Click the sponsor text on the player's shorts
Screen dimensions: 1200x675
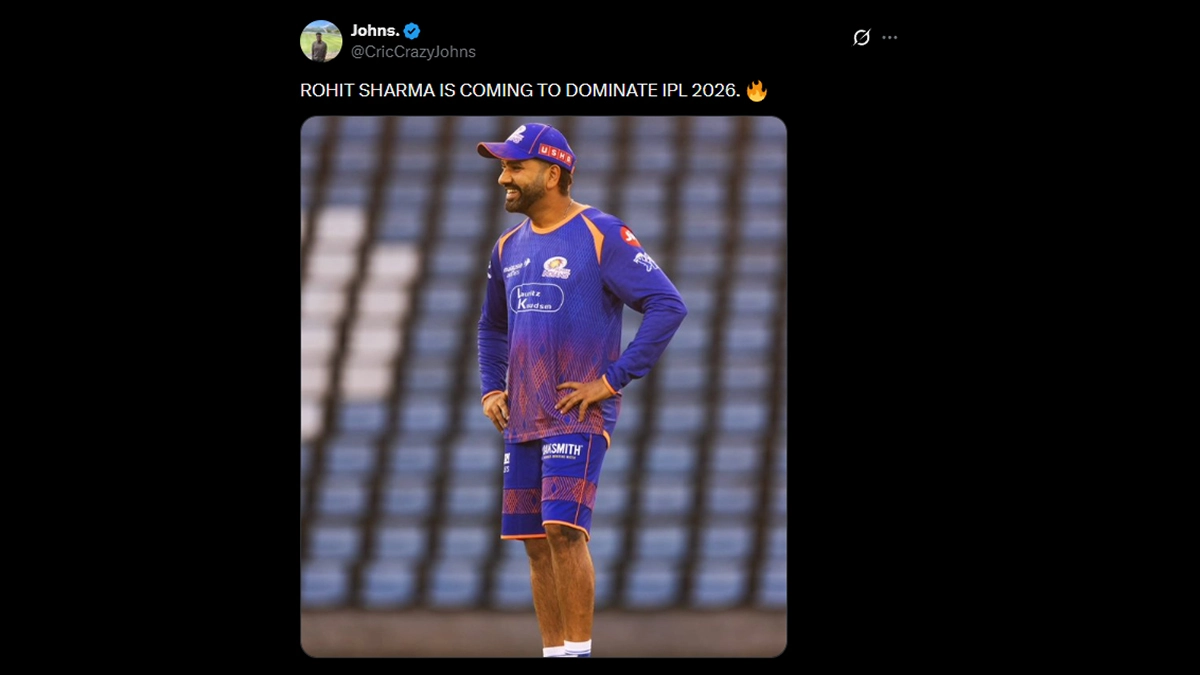point(562,451)
